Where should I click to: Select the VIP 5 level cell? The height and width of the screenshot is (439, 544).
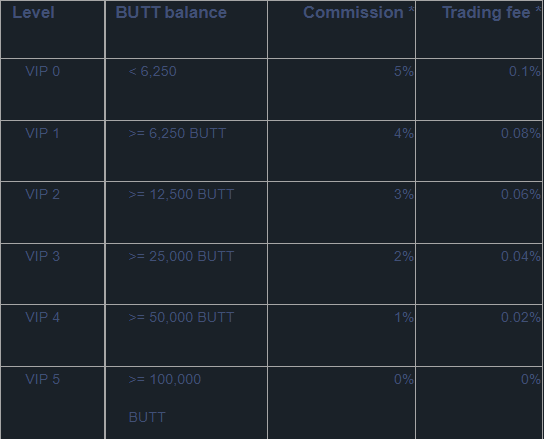pos(52,403)
